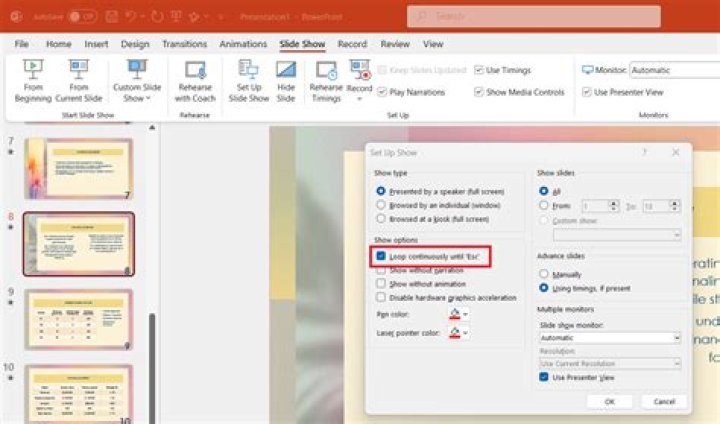This screenshot has height=424, width=720.
Task: Start Rehearse Timings
Action: [x=326, y=81]
